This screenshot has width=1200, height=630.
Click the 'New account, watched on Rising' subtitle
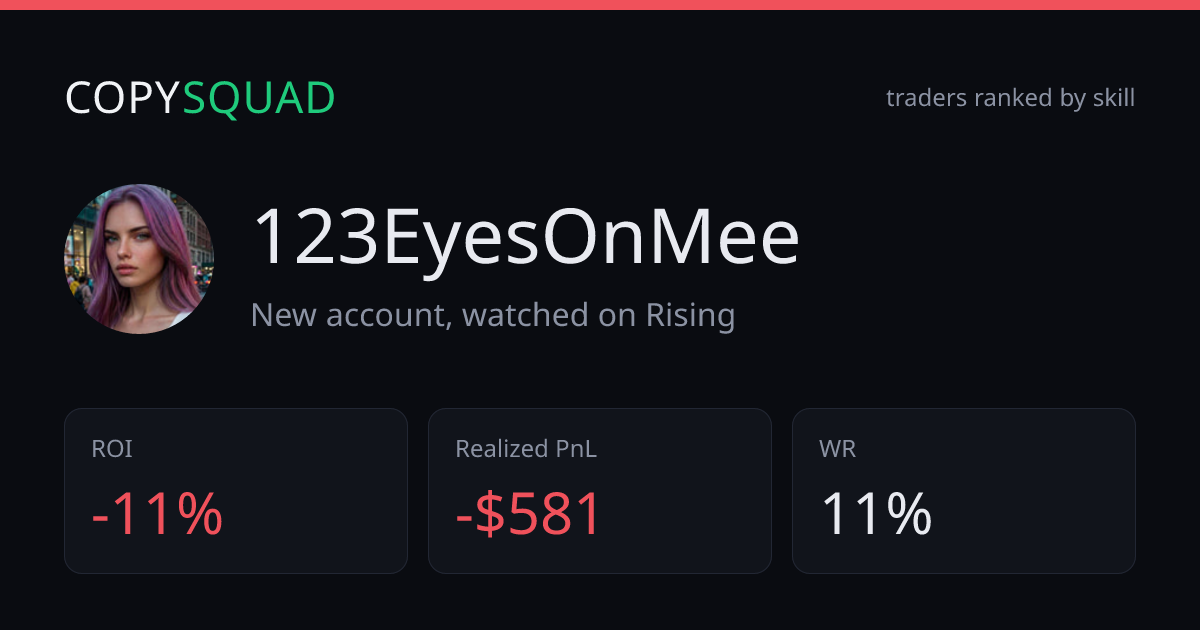point(493,315)
